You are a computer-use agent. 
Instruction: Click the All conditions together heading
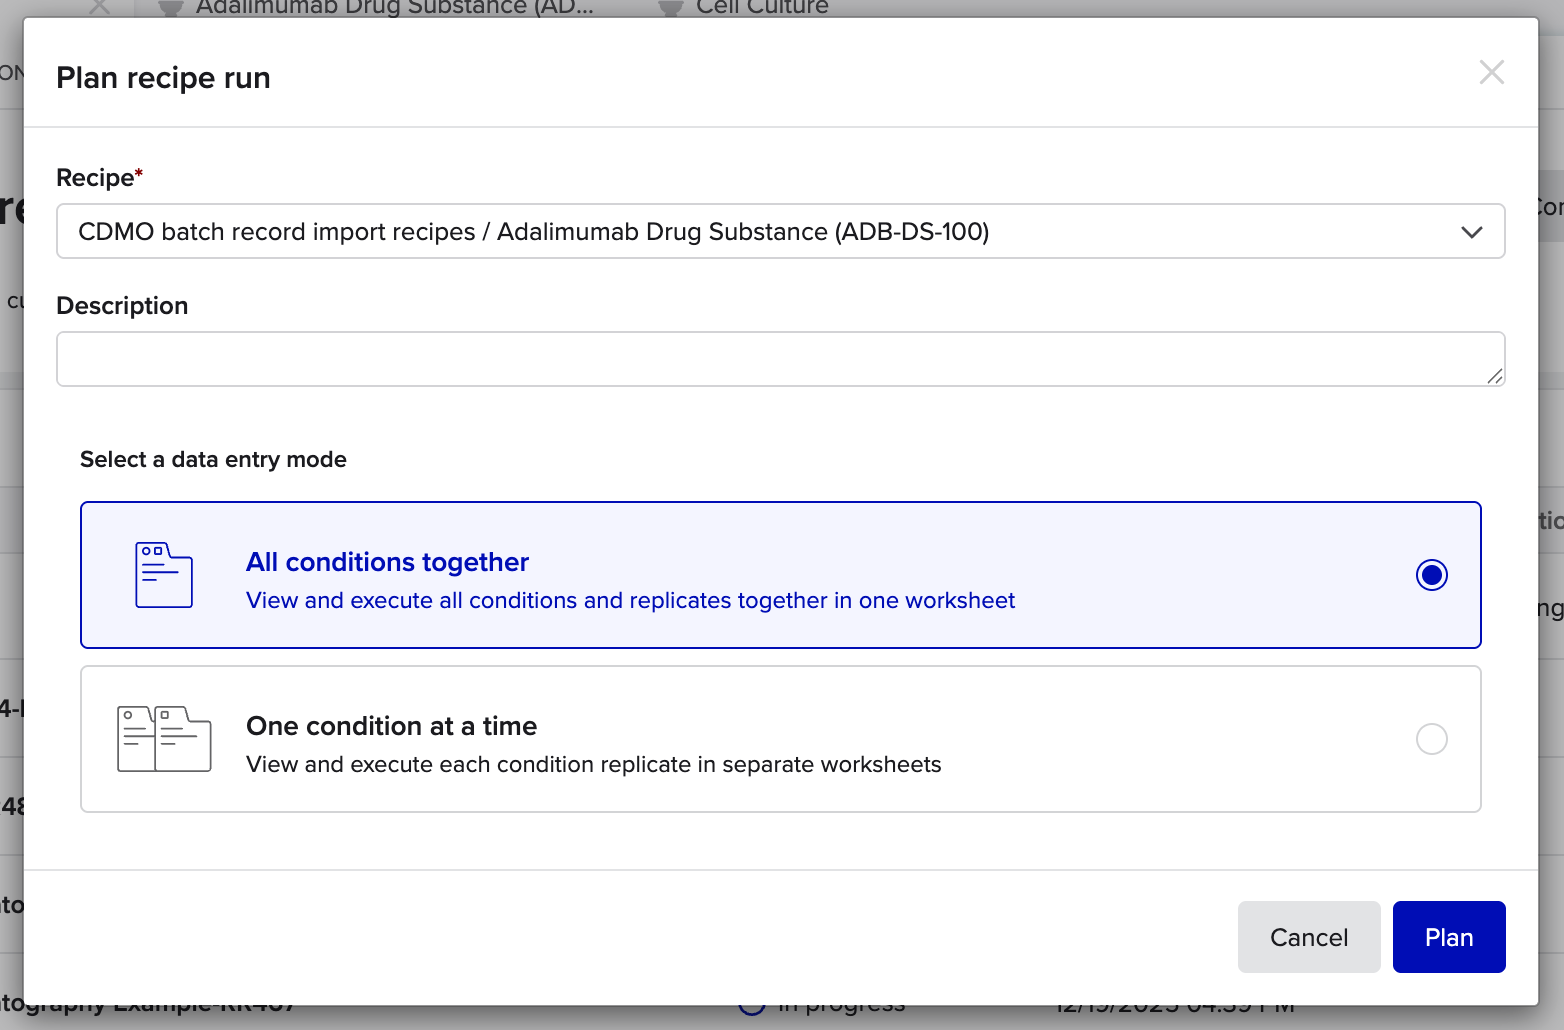[x=387, y=562]
